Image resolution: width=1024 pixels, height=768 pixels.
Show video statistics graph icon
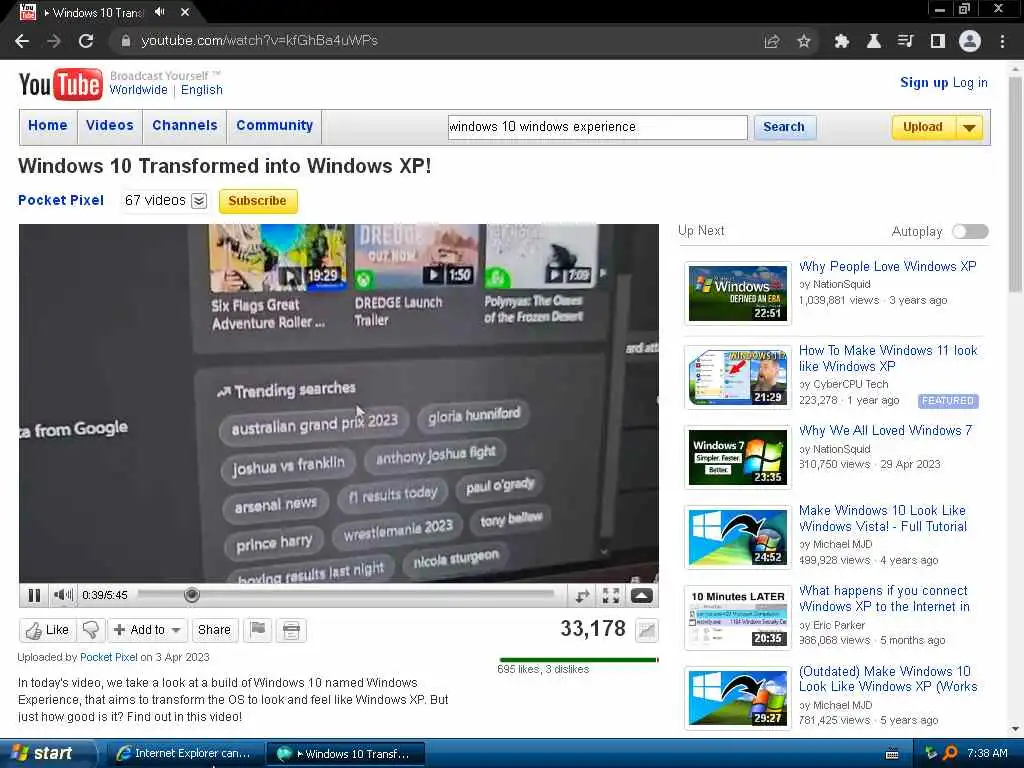pyautogui.click(x=647, y=630)
